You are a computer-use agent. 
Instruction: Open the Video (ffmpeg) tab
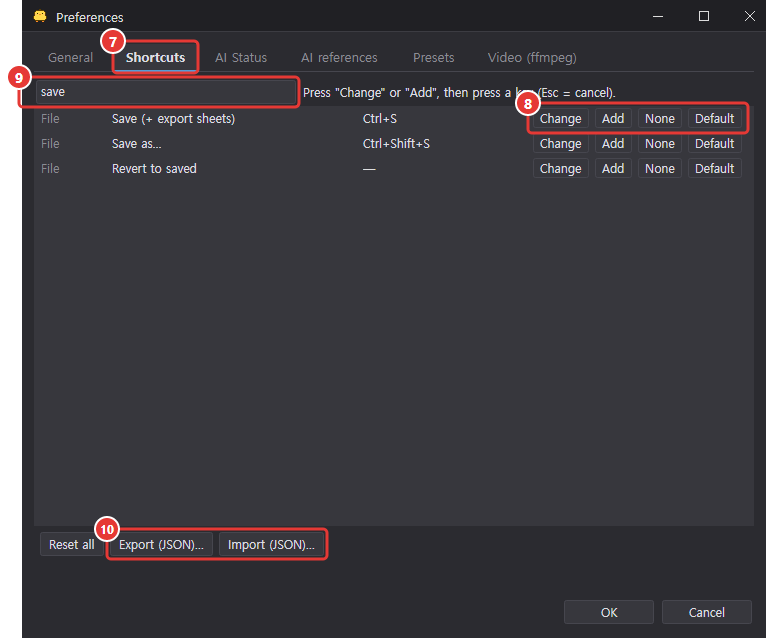point(532,58)
